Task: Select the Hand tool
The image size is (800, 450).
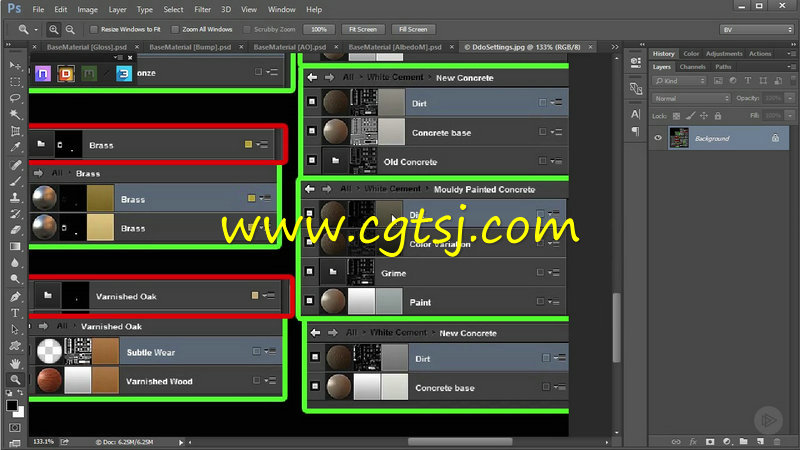Action: click(15, 363)
